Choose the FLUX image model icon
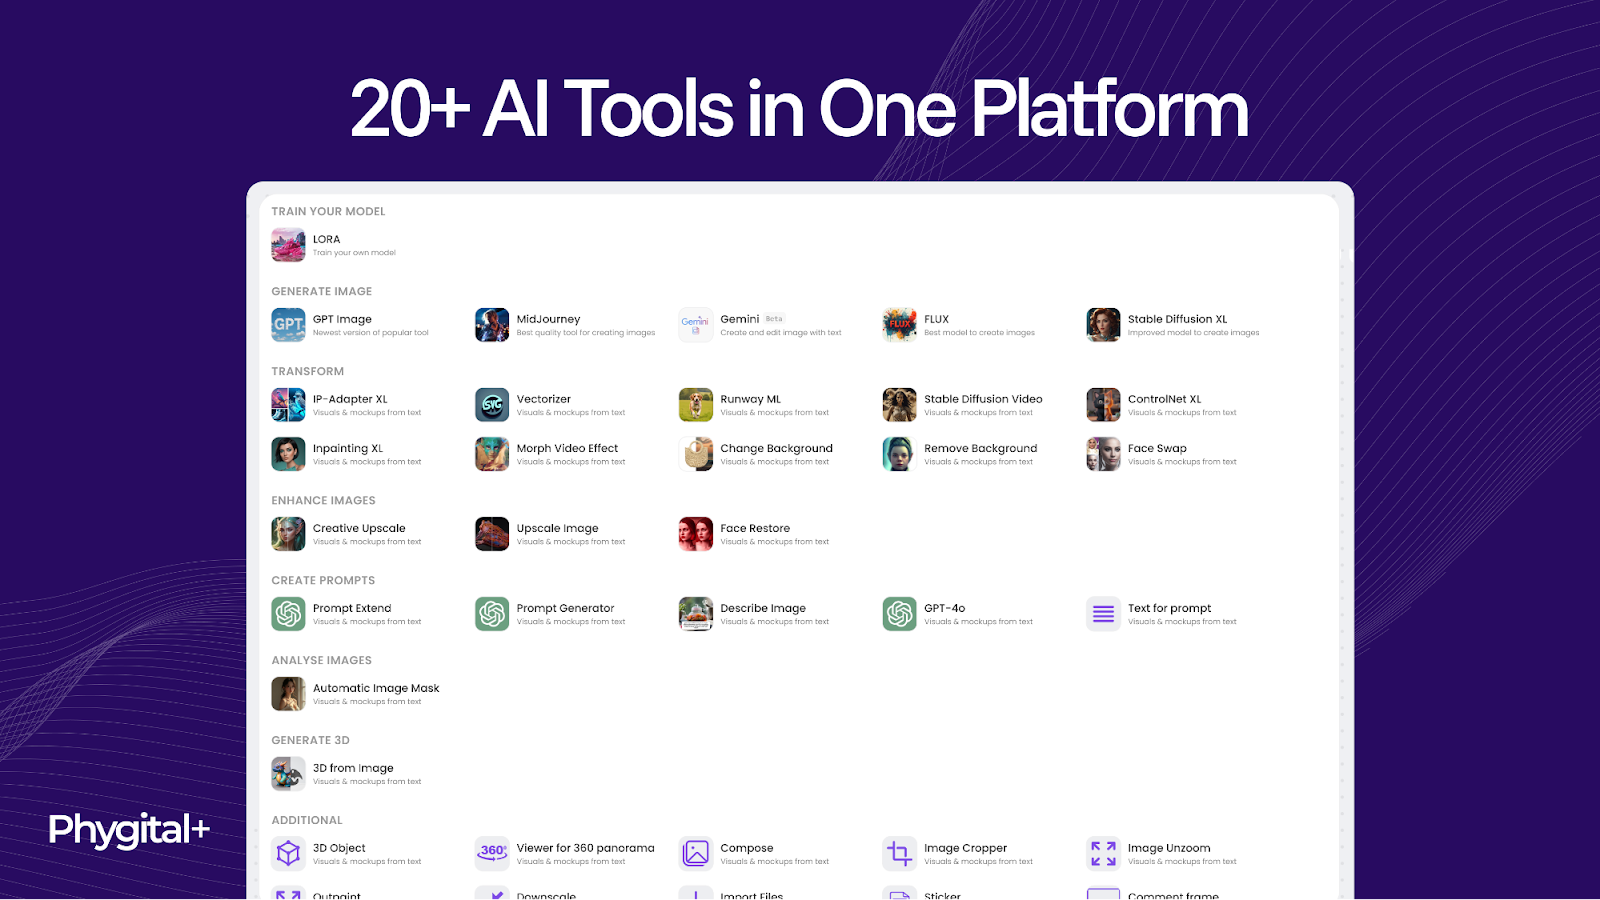1600x900 pixels. click(899, 325)
